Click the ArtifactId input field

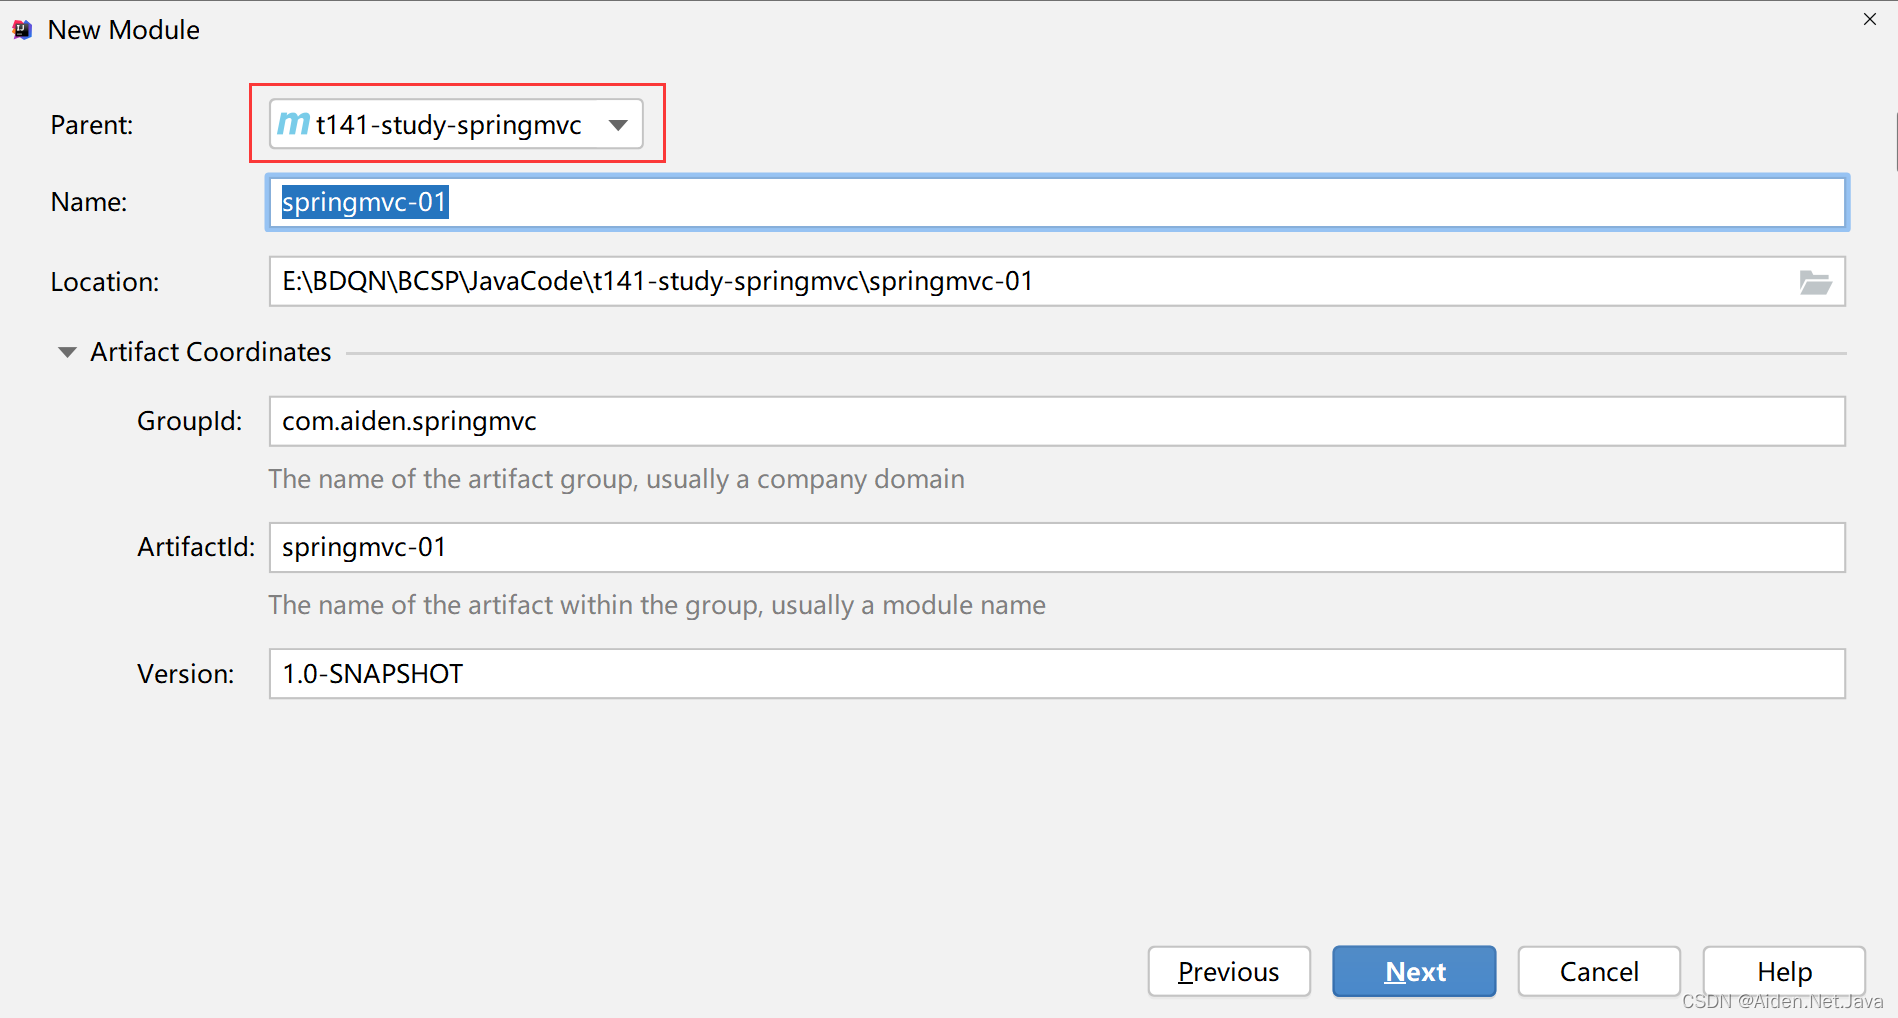[x=1057, y=547]
